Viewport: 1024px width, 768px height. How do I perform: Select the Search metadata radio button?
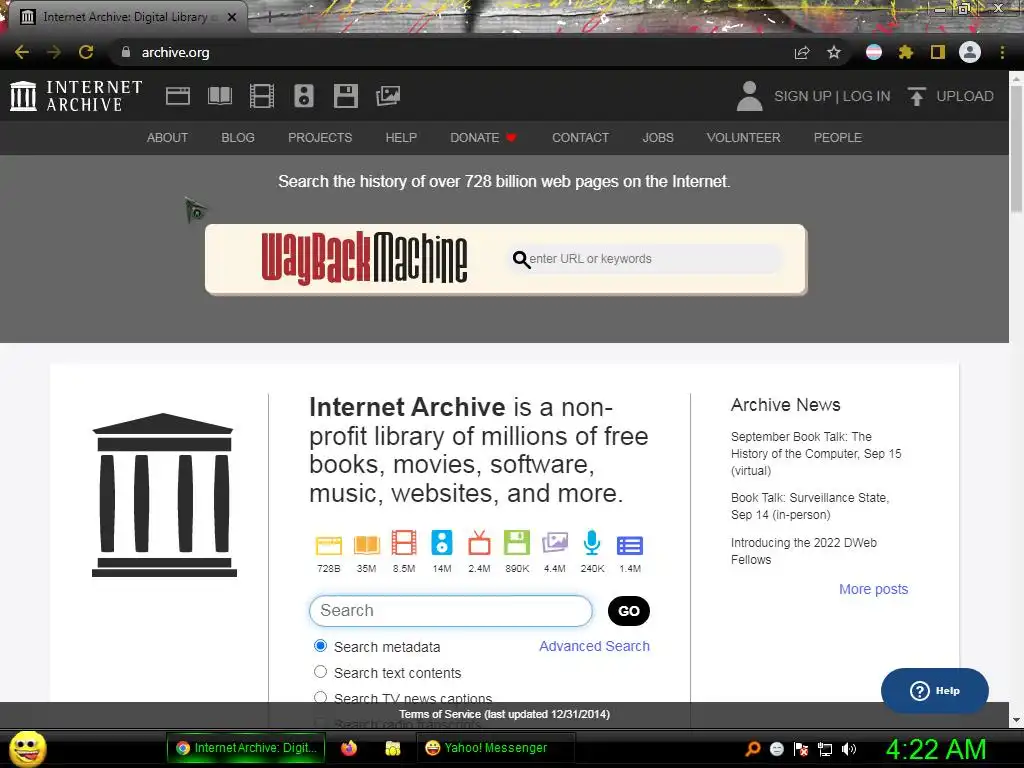pos(320,646)
